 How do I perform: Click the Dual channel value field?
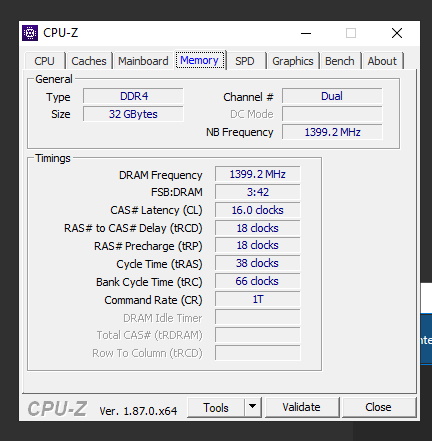pyautogui.click(x=332, y=96)
